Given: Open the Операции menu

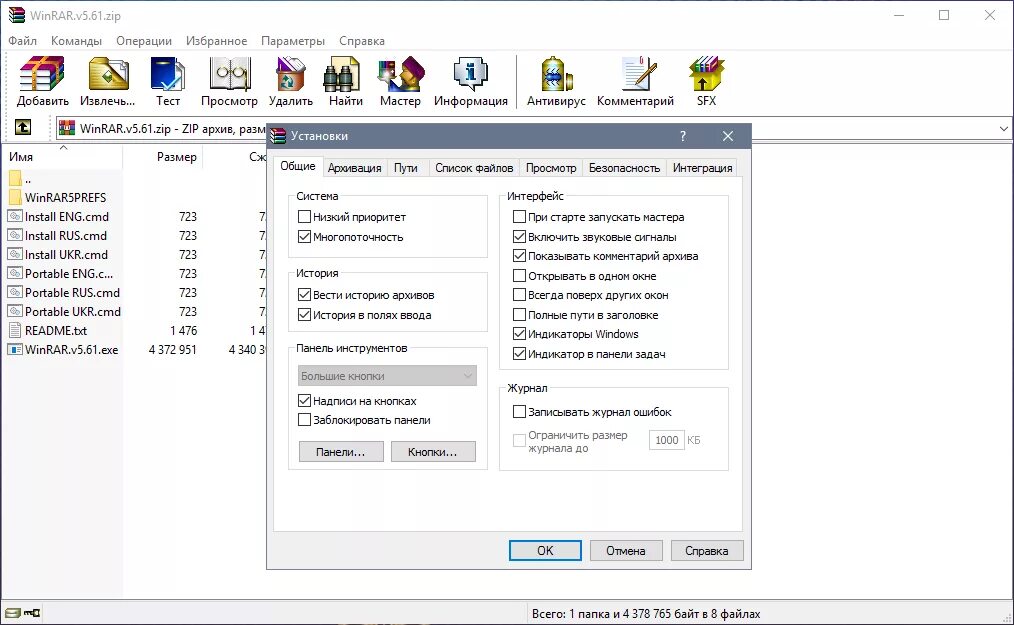Looking at the screenshot, I should 144,41.
